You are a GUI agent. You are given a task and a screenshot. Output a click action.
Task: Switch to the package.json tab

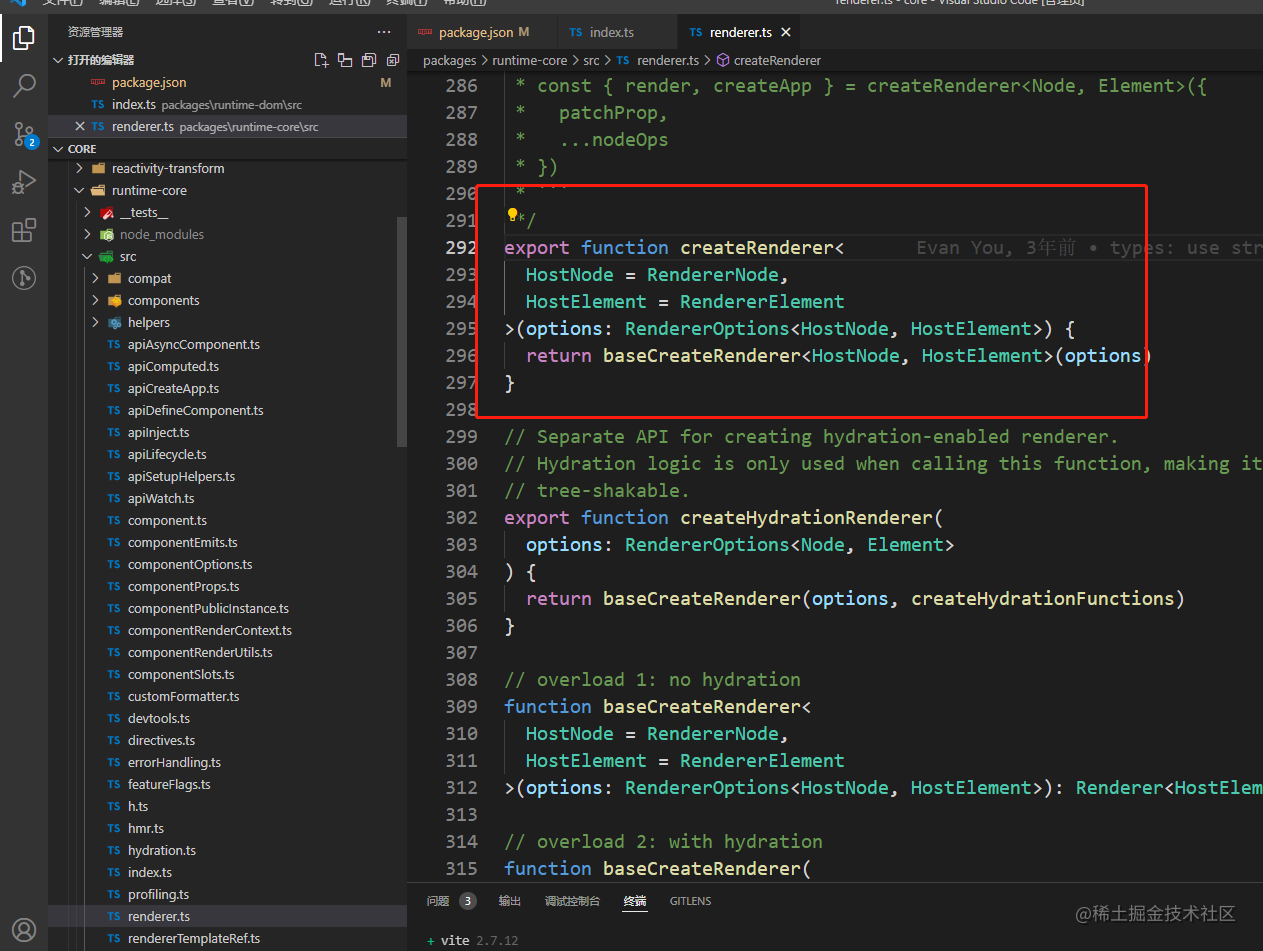click(481, 32)
